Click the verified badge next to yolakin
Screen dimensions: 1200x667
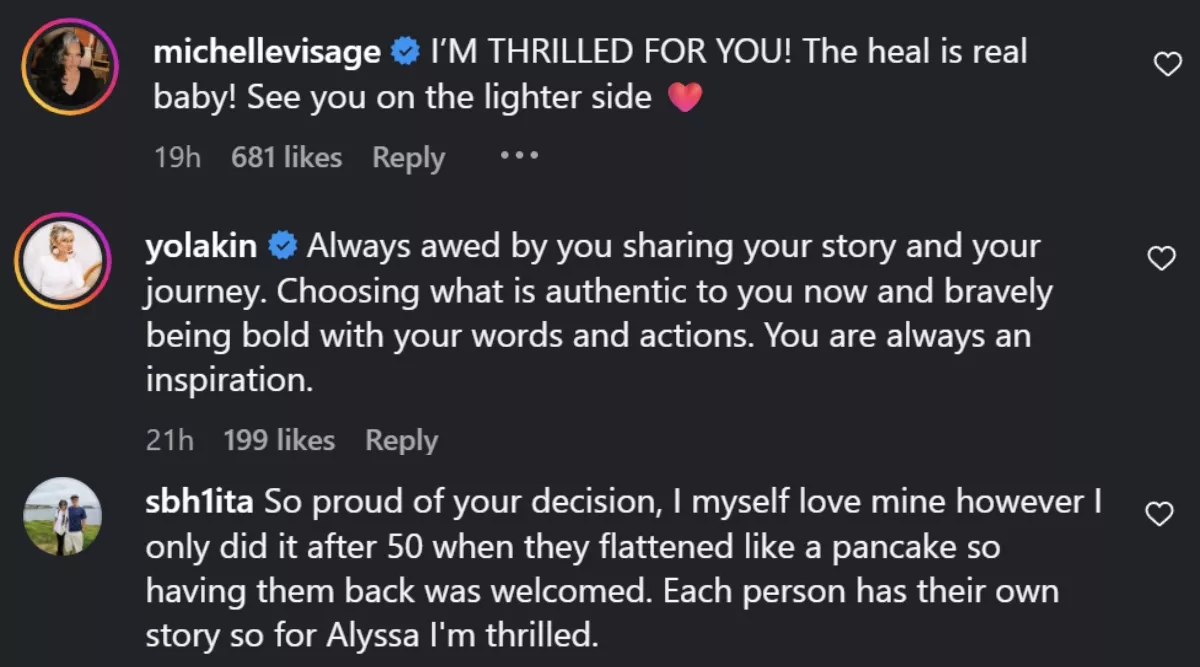pos(282,246)
